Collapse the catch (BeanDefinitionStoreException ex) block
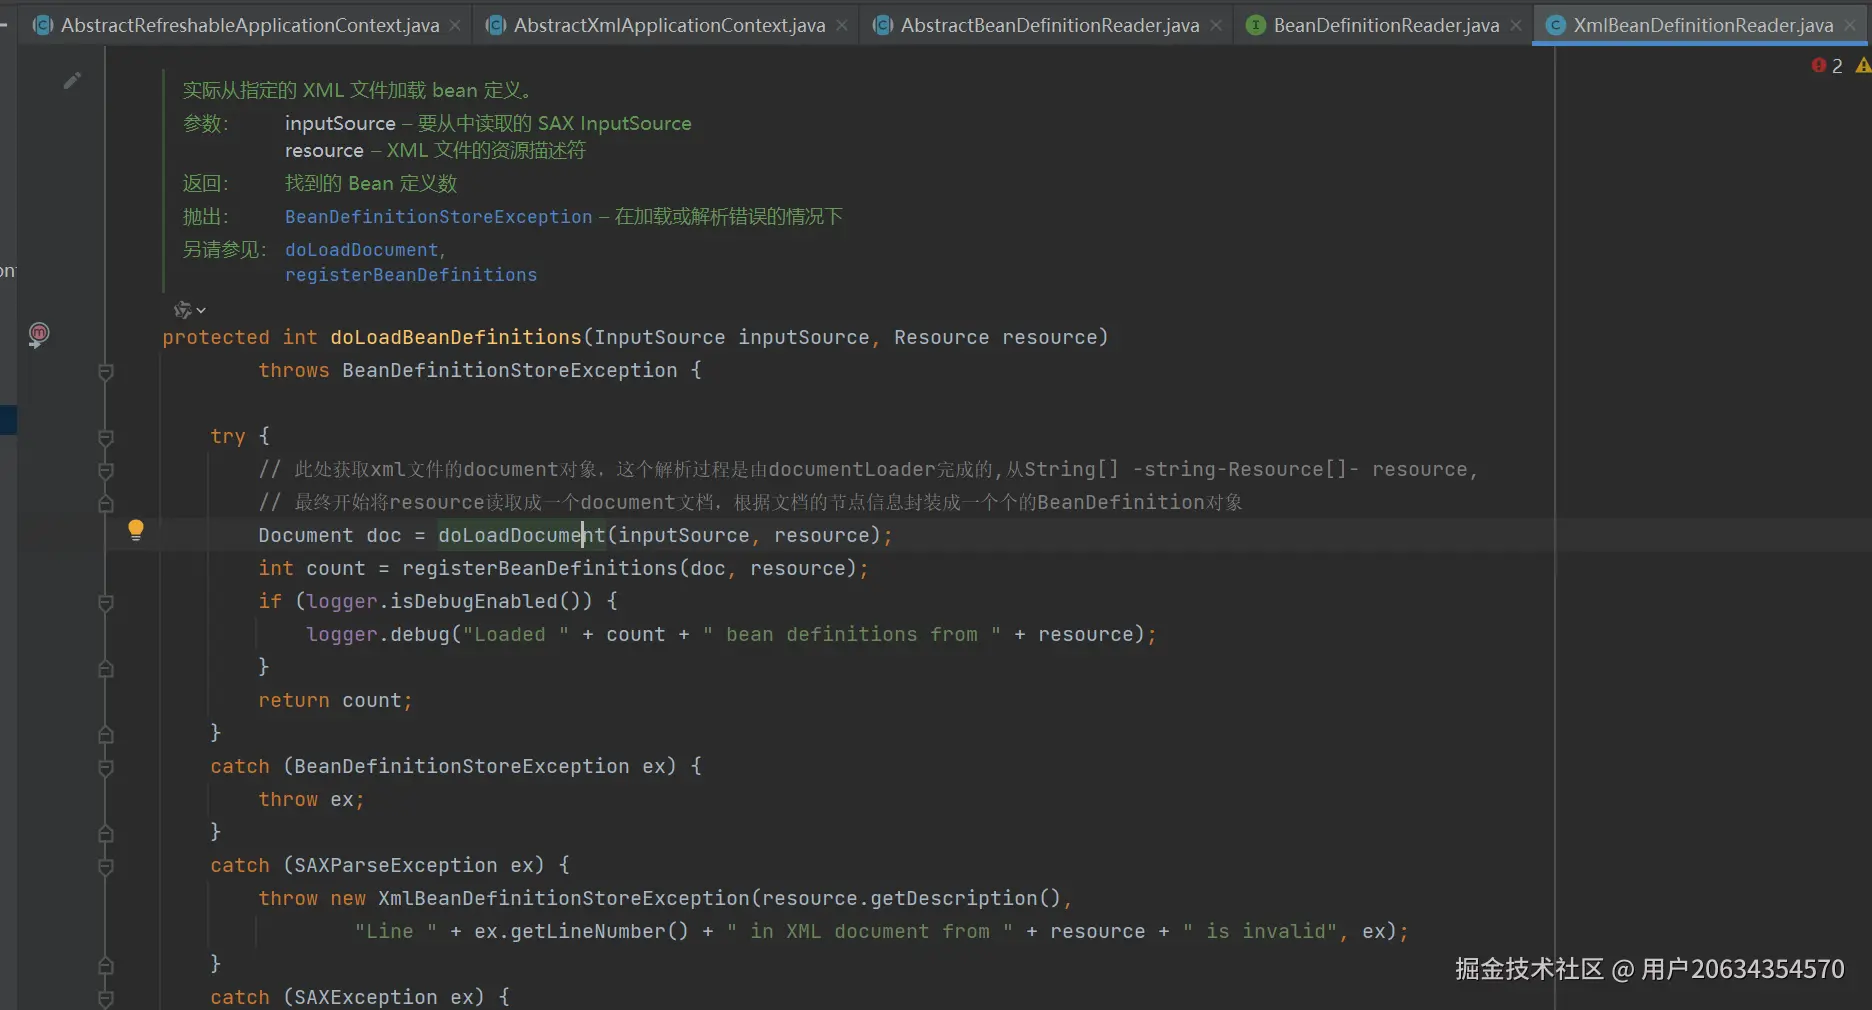1872x1010 pixels. click(106, 767)
